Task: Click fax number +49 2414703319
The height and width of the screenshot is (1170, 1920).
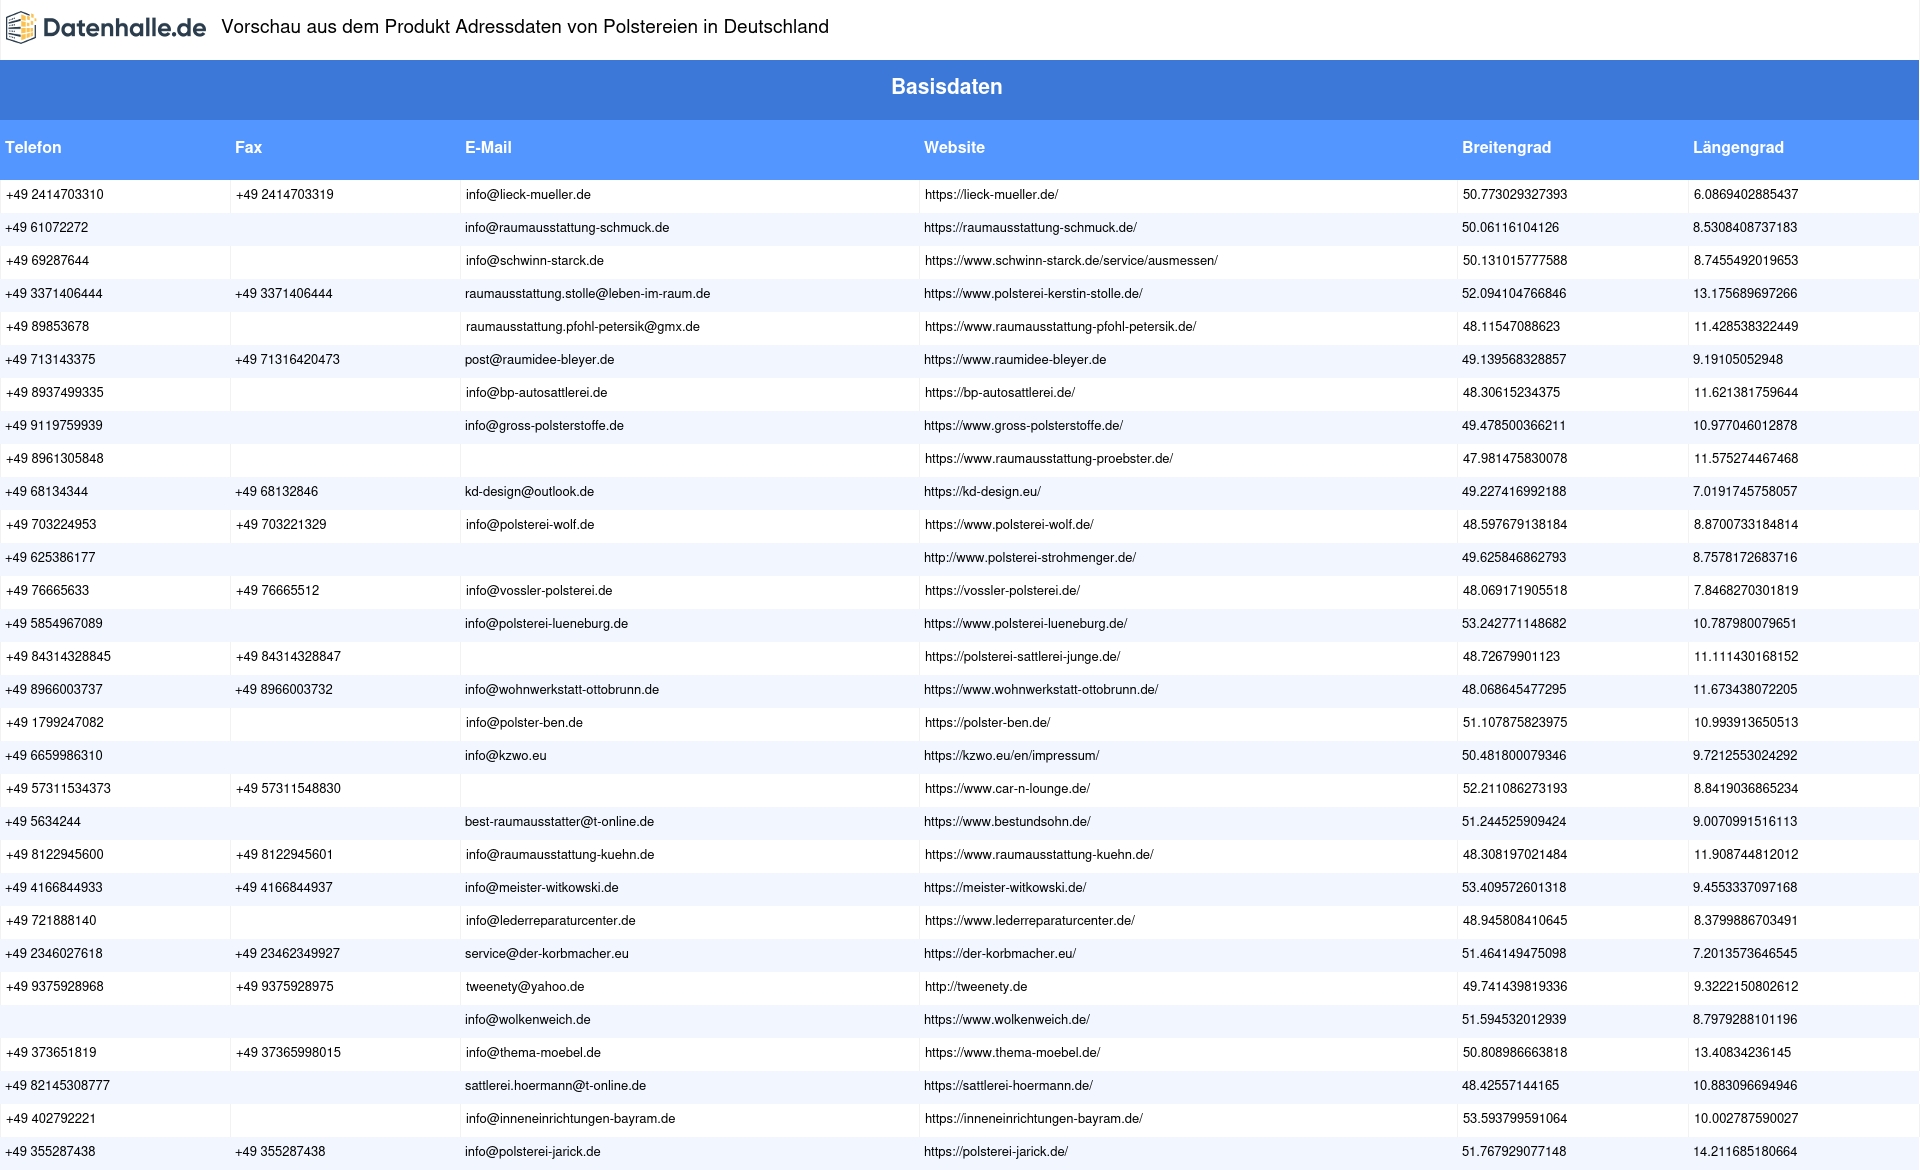Action: pyautogui.click(x=284, y=195)
